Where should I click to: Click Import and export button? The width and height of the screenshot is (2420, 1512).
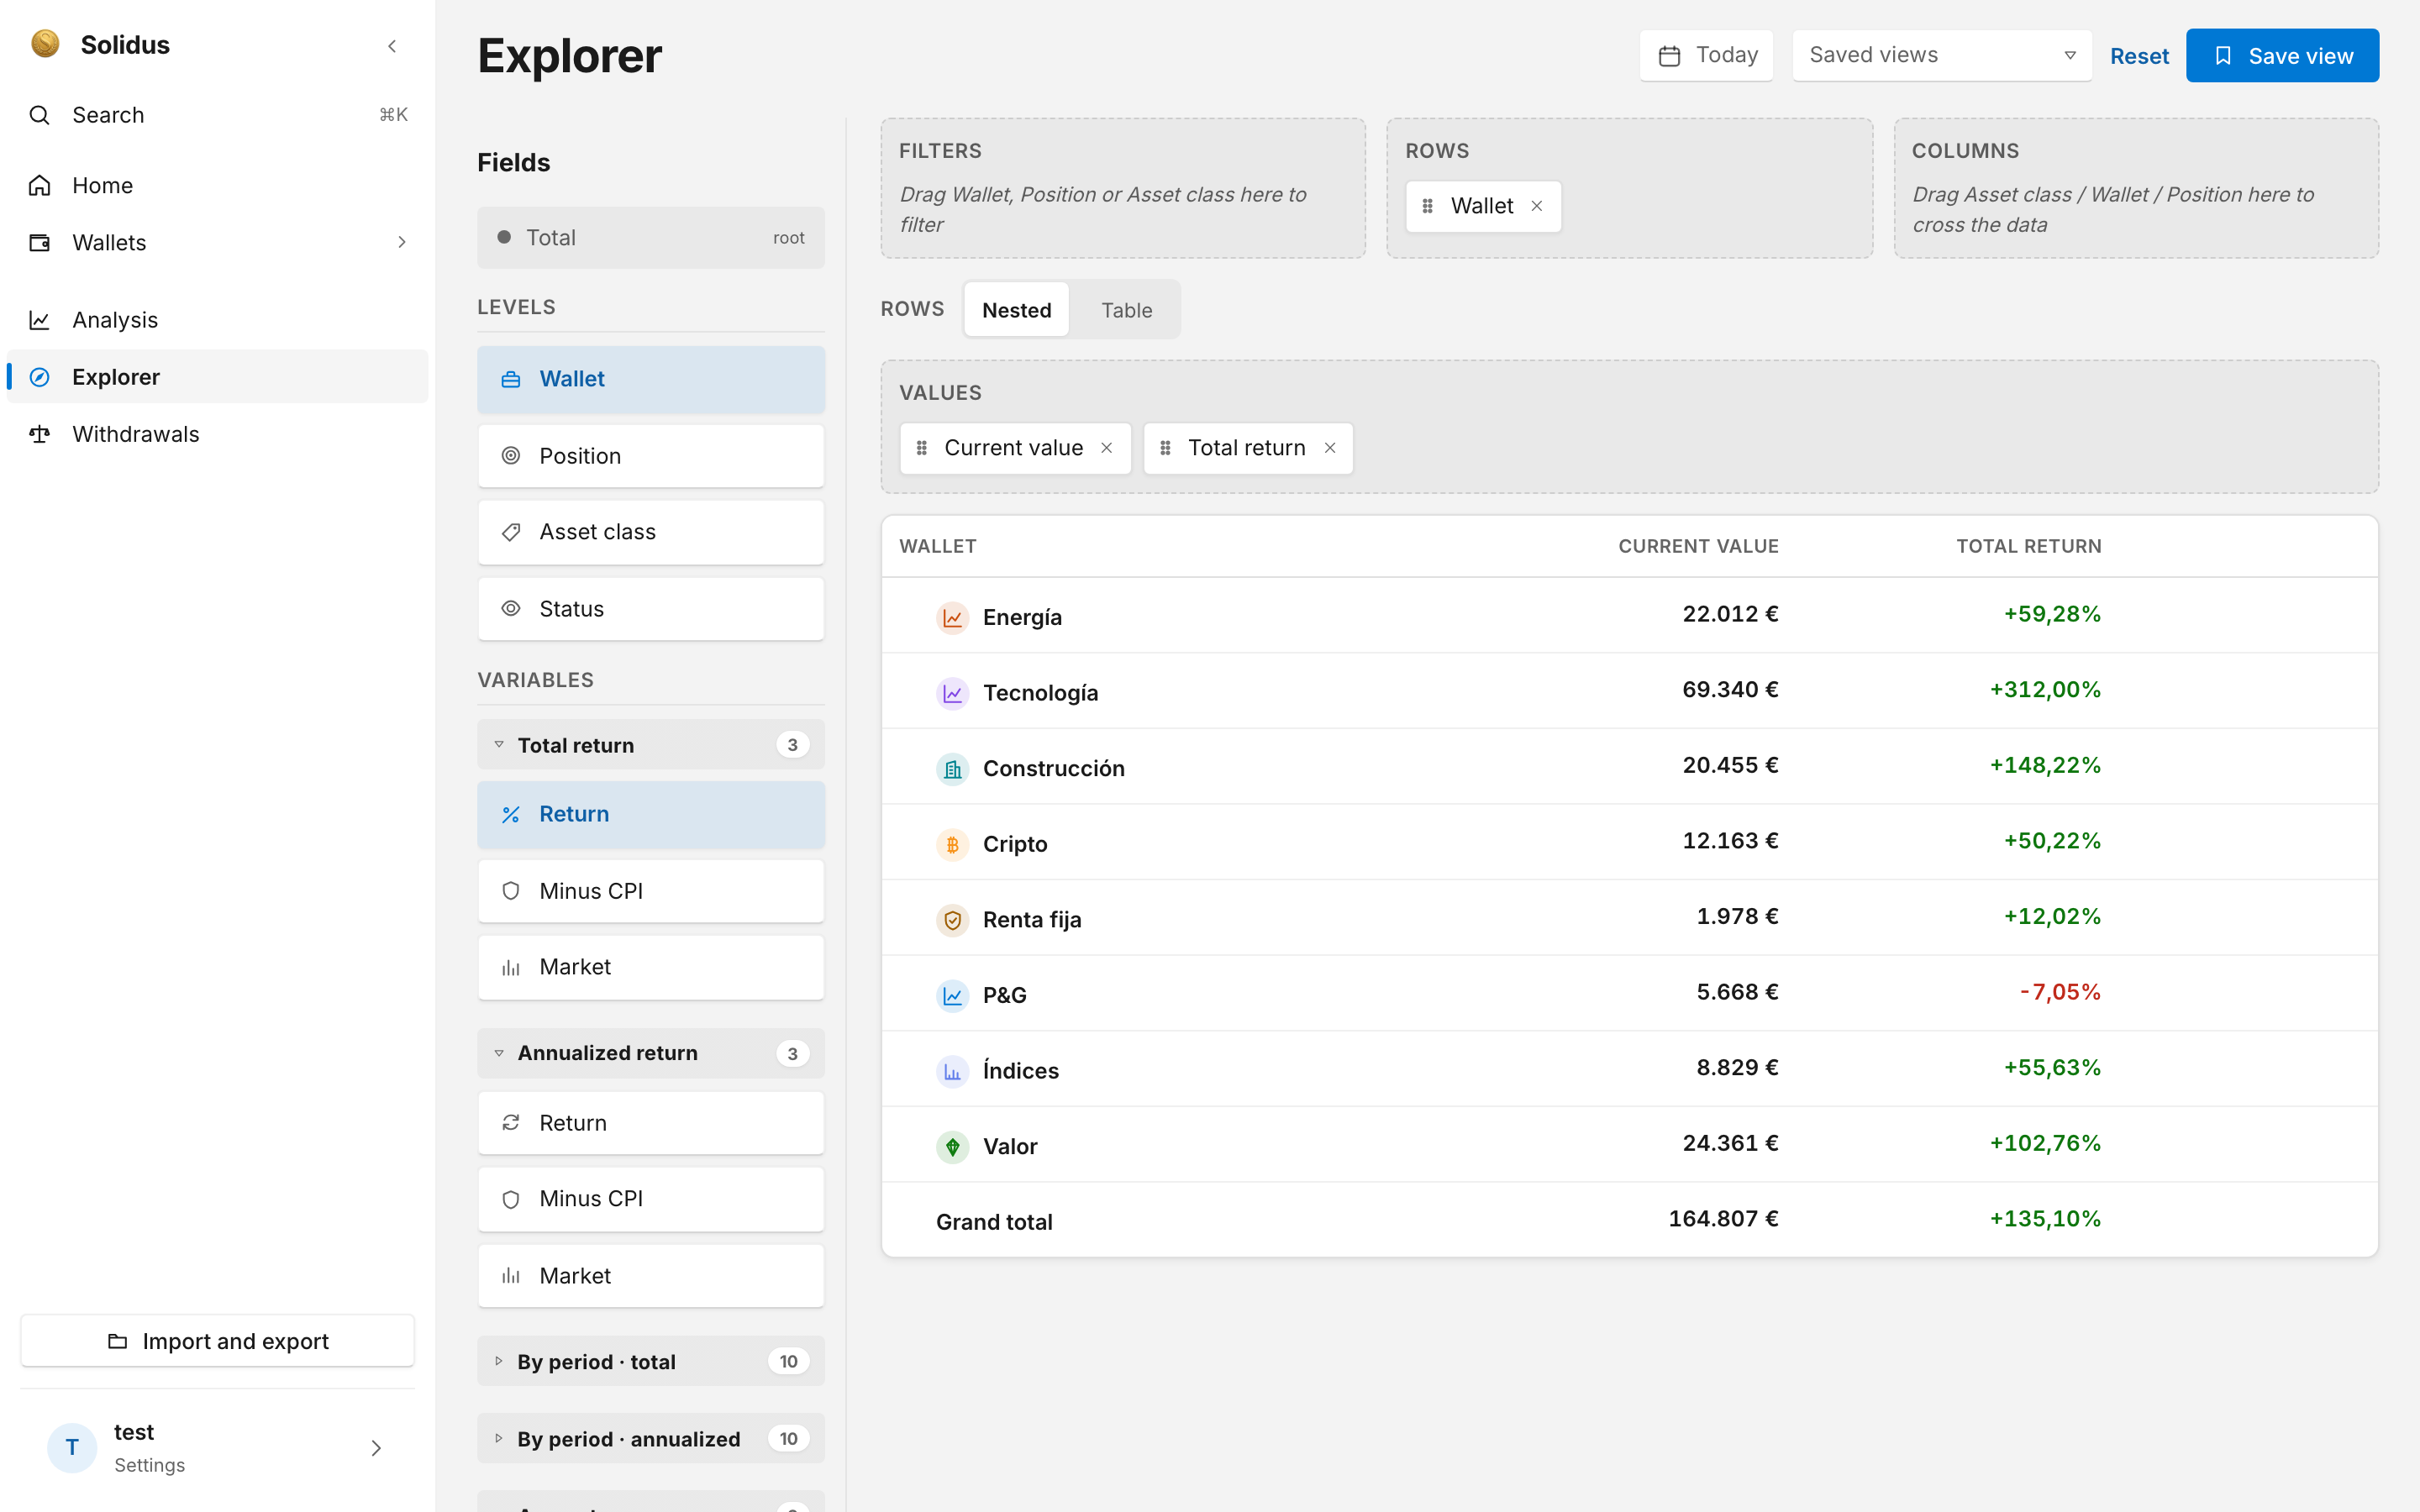pos(217,1341)
